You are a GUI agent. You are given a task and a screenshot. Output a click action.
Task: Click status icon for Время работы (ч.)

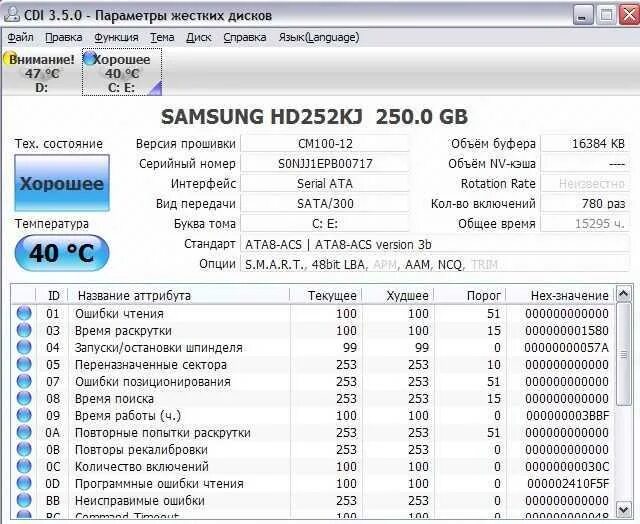[24, 415]
